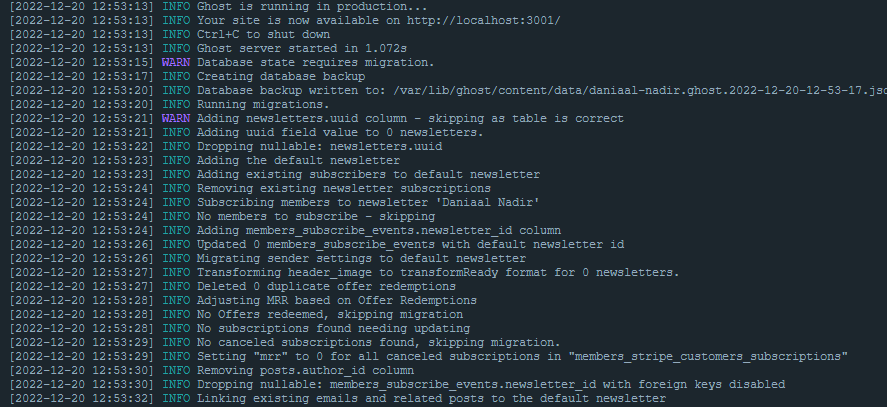
Task: Click the WARN label on the newsletters.uuid line
Action: pyautogui.click(x=176, y=118)
